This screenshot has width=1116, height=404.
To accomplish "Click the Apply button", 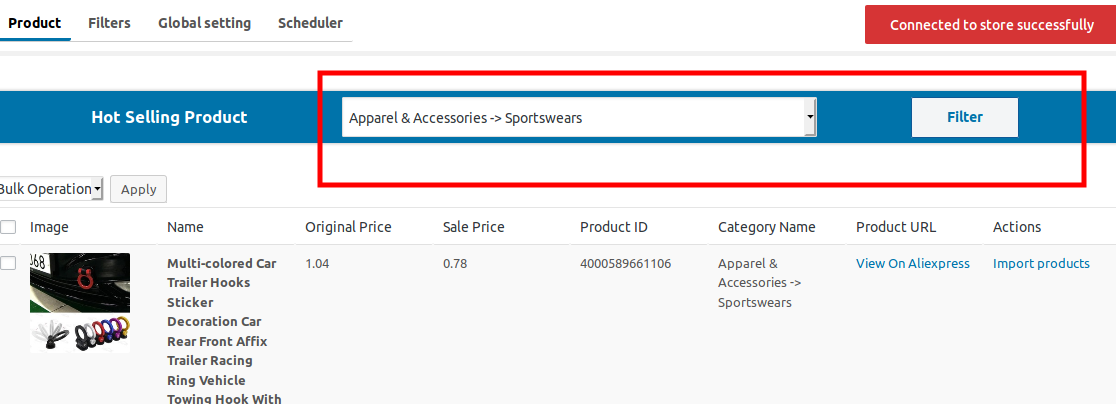I will [139, 189].
